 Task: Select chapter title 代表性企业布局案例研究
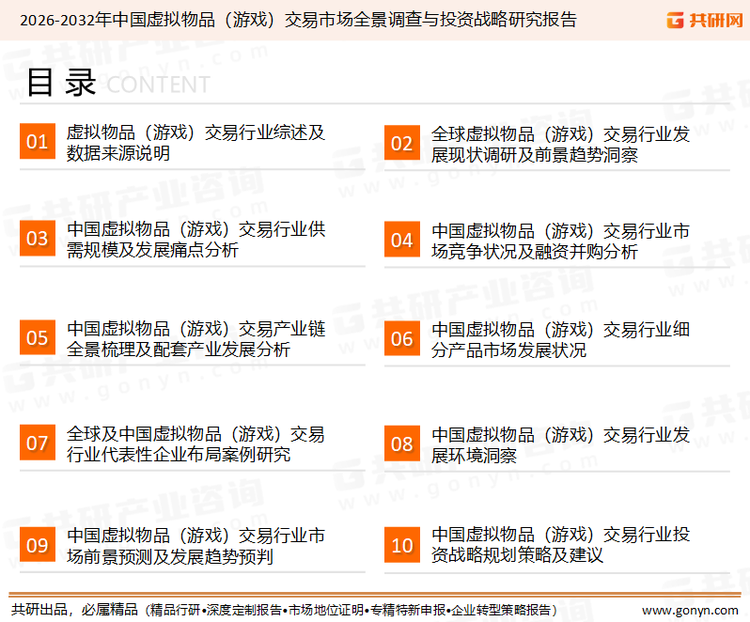tap(196, 444)
